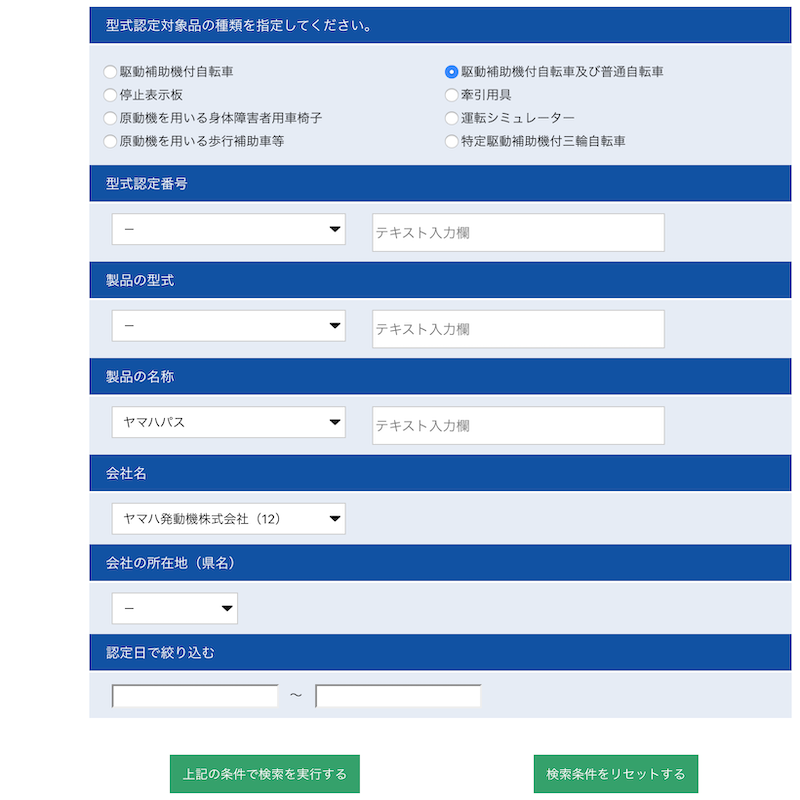Select the 駆動補助機付自転車 radio button
Image resolution: width=800 pixels, height=800 pixels.
(x=110, y=72)
